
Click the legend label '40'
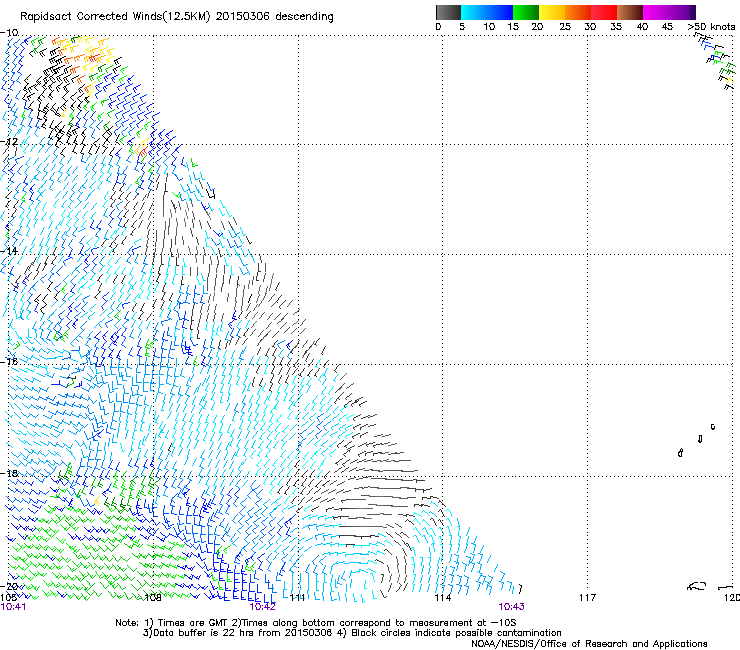point(642,27)
